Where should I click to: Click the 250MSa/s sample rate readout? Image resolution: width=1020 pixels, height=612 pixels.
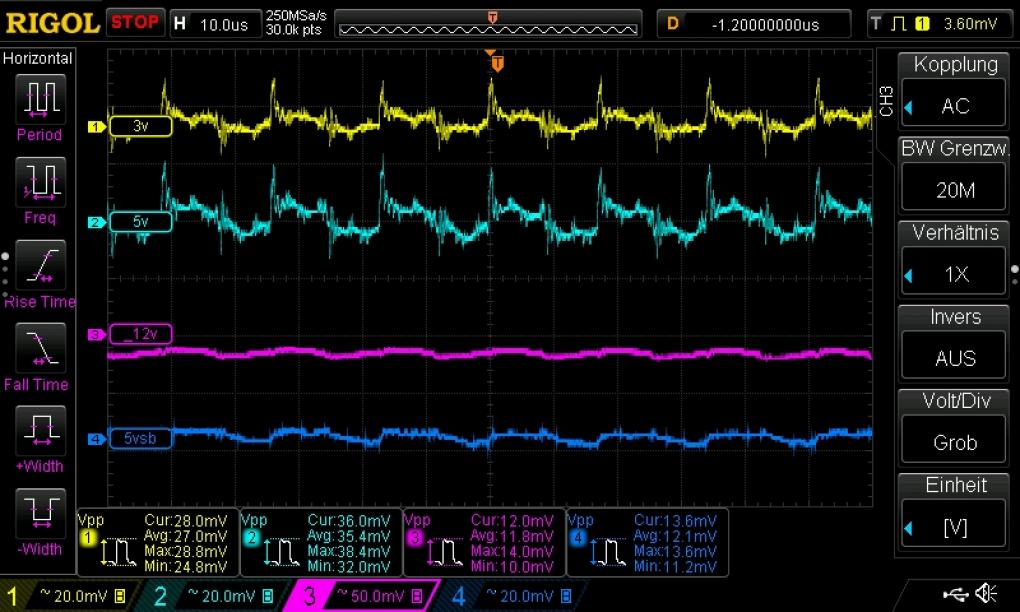coord(296,16)
